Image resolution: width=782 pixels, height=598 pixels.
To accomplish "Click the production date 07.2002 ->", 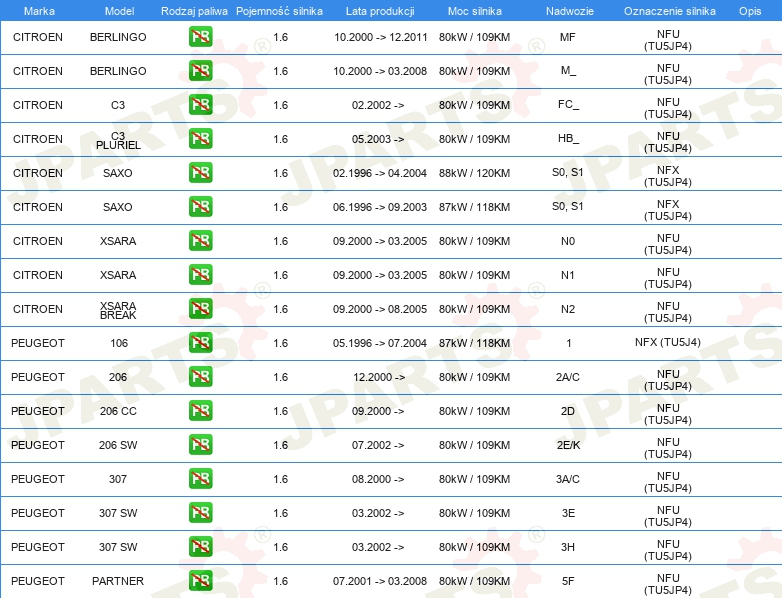I will pos(378,445).
